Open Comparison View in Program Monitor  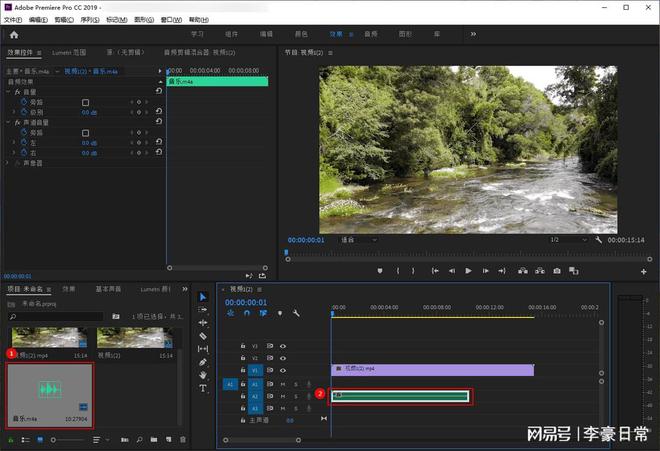[574, 271]
